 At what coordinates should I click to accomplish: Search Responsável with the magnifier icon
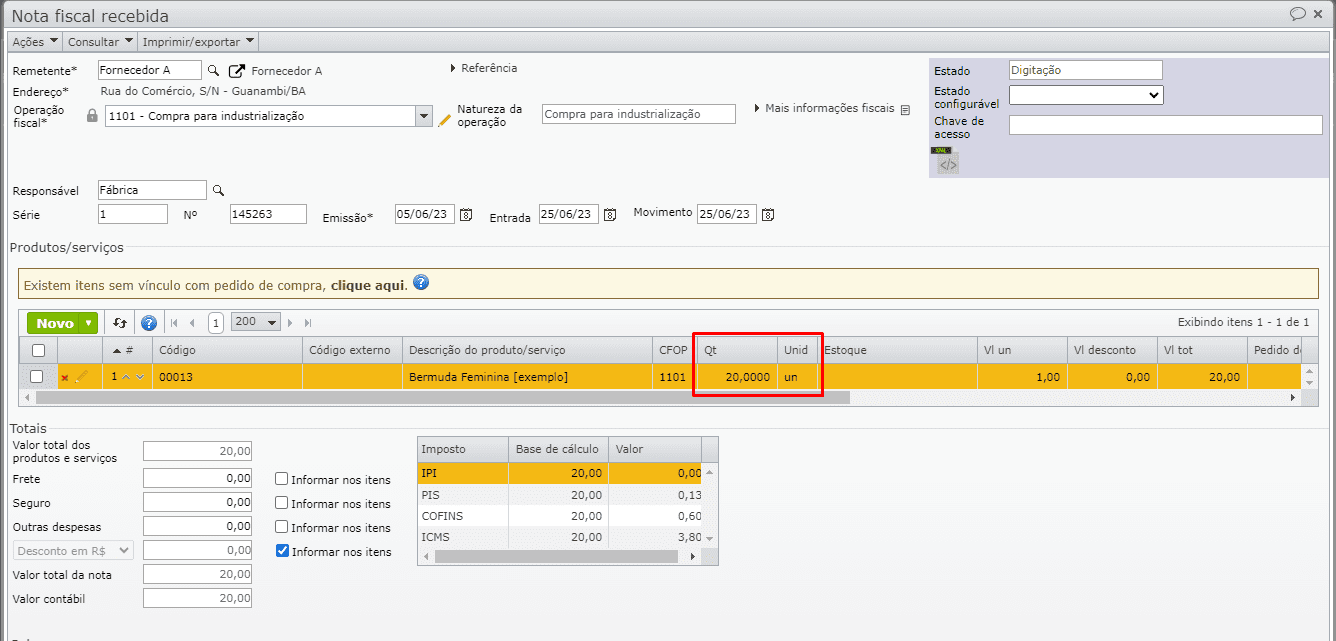pos(218,190)
